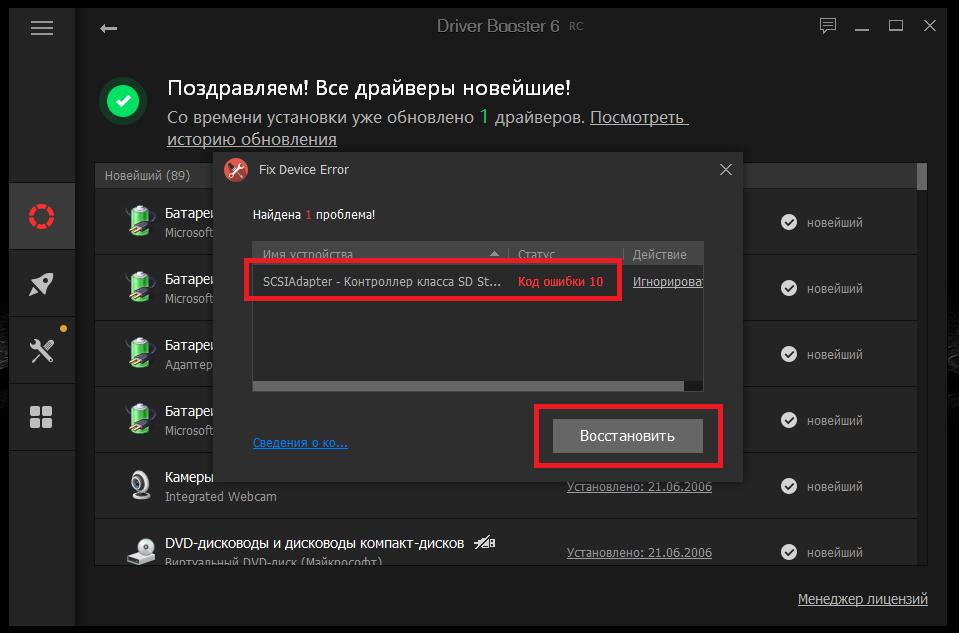Click the Игнорировать link for SCSIAdapter
The width and height of the screenshot is (959, 633).
[667, 281]
